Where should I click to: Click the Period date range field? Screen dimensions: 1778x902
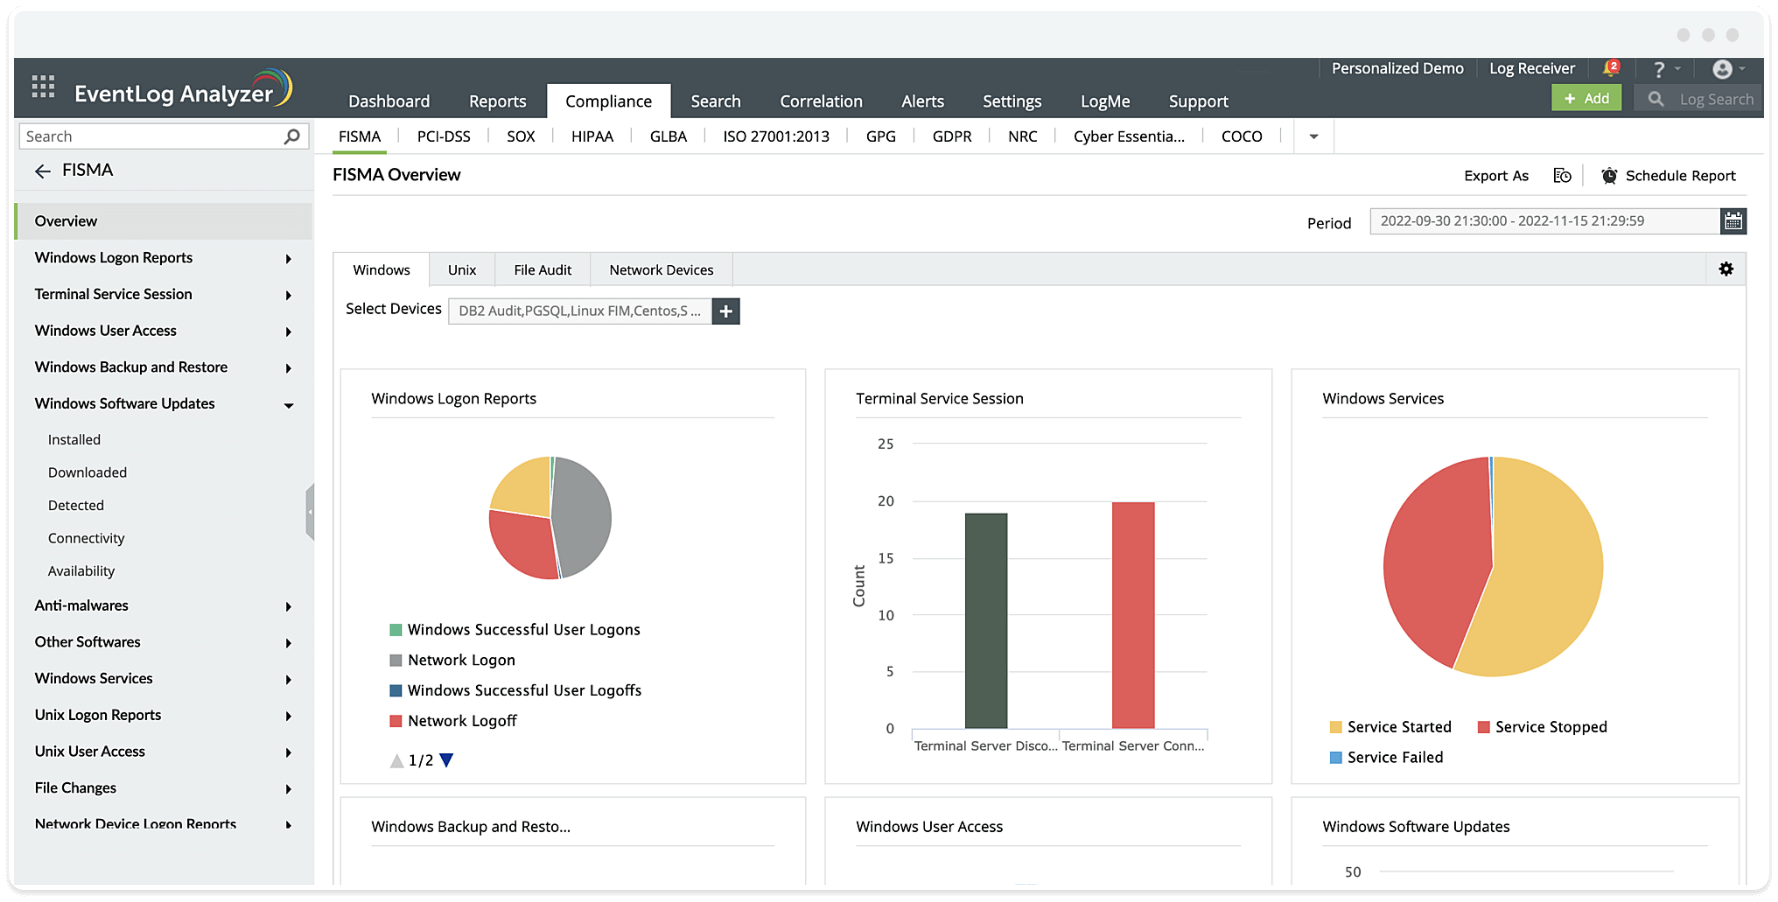pyautogui.click(x=1545, y=221)
